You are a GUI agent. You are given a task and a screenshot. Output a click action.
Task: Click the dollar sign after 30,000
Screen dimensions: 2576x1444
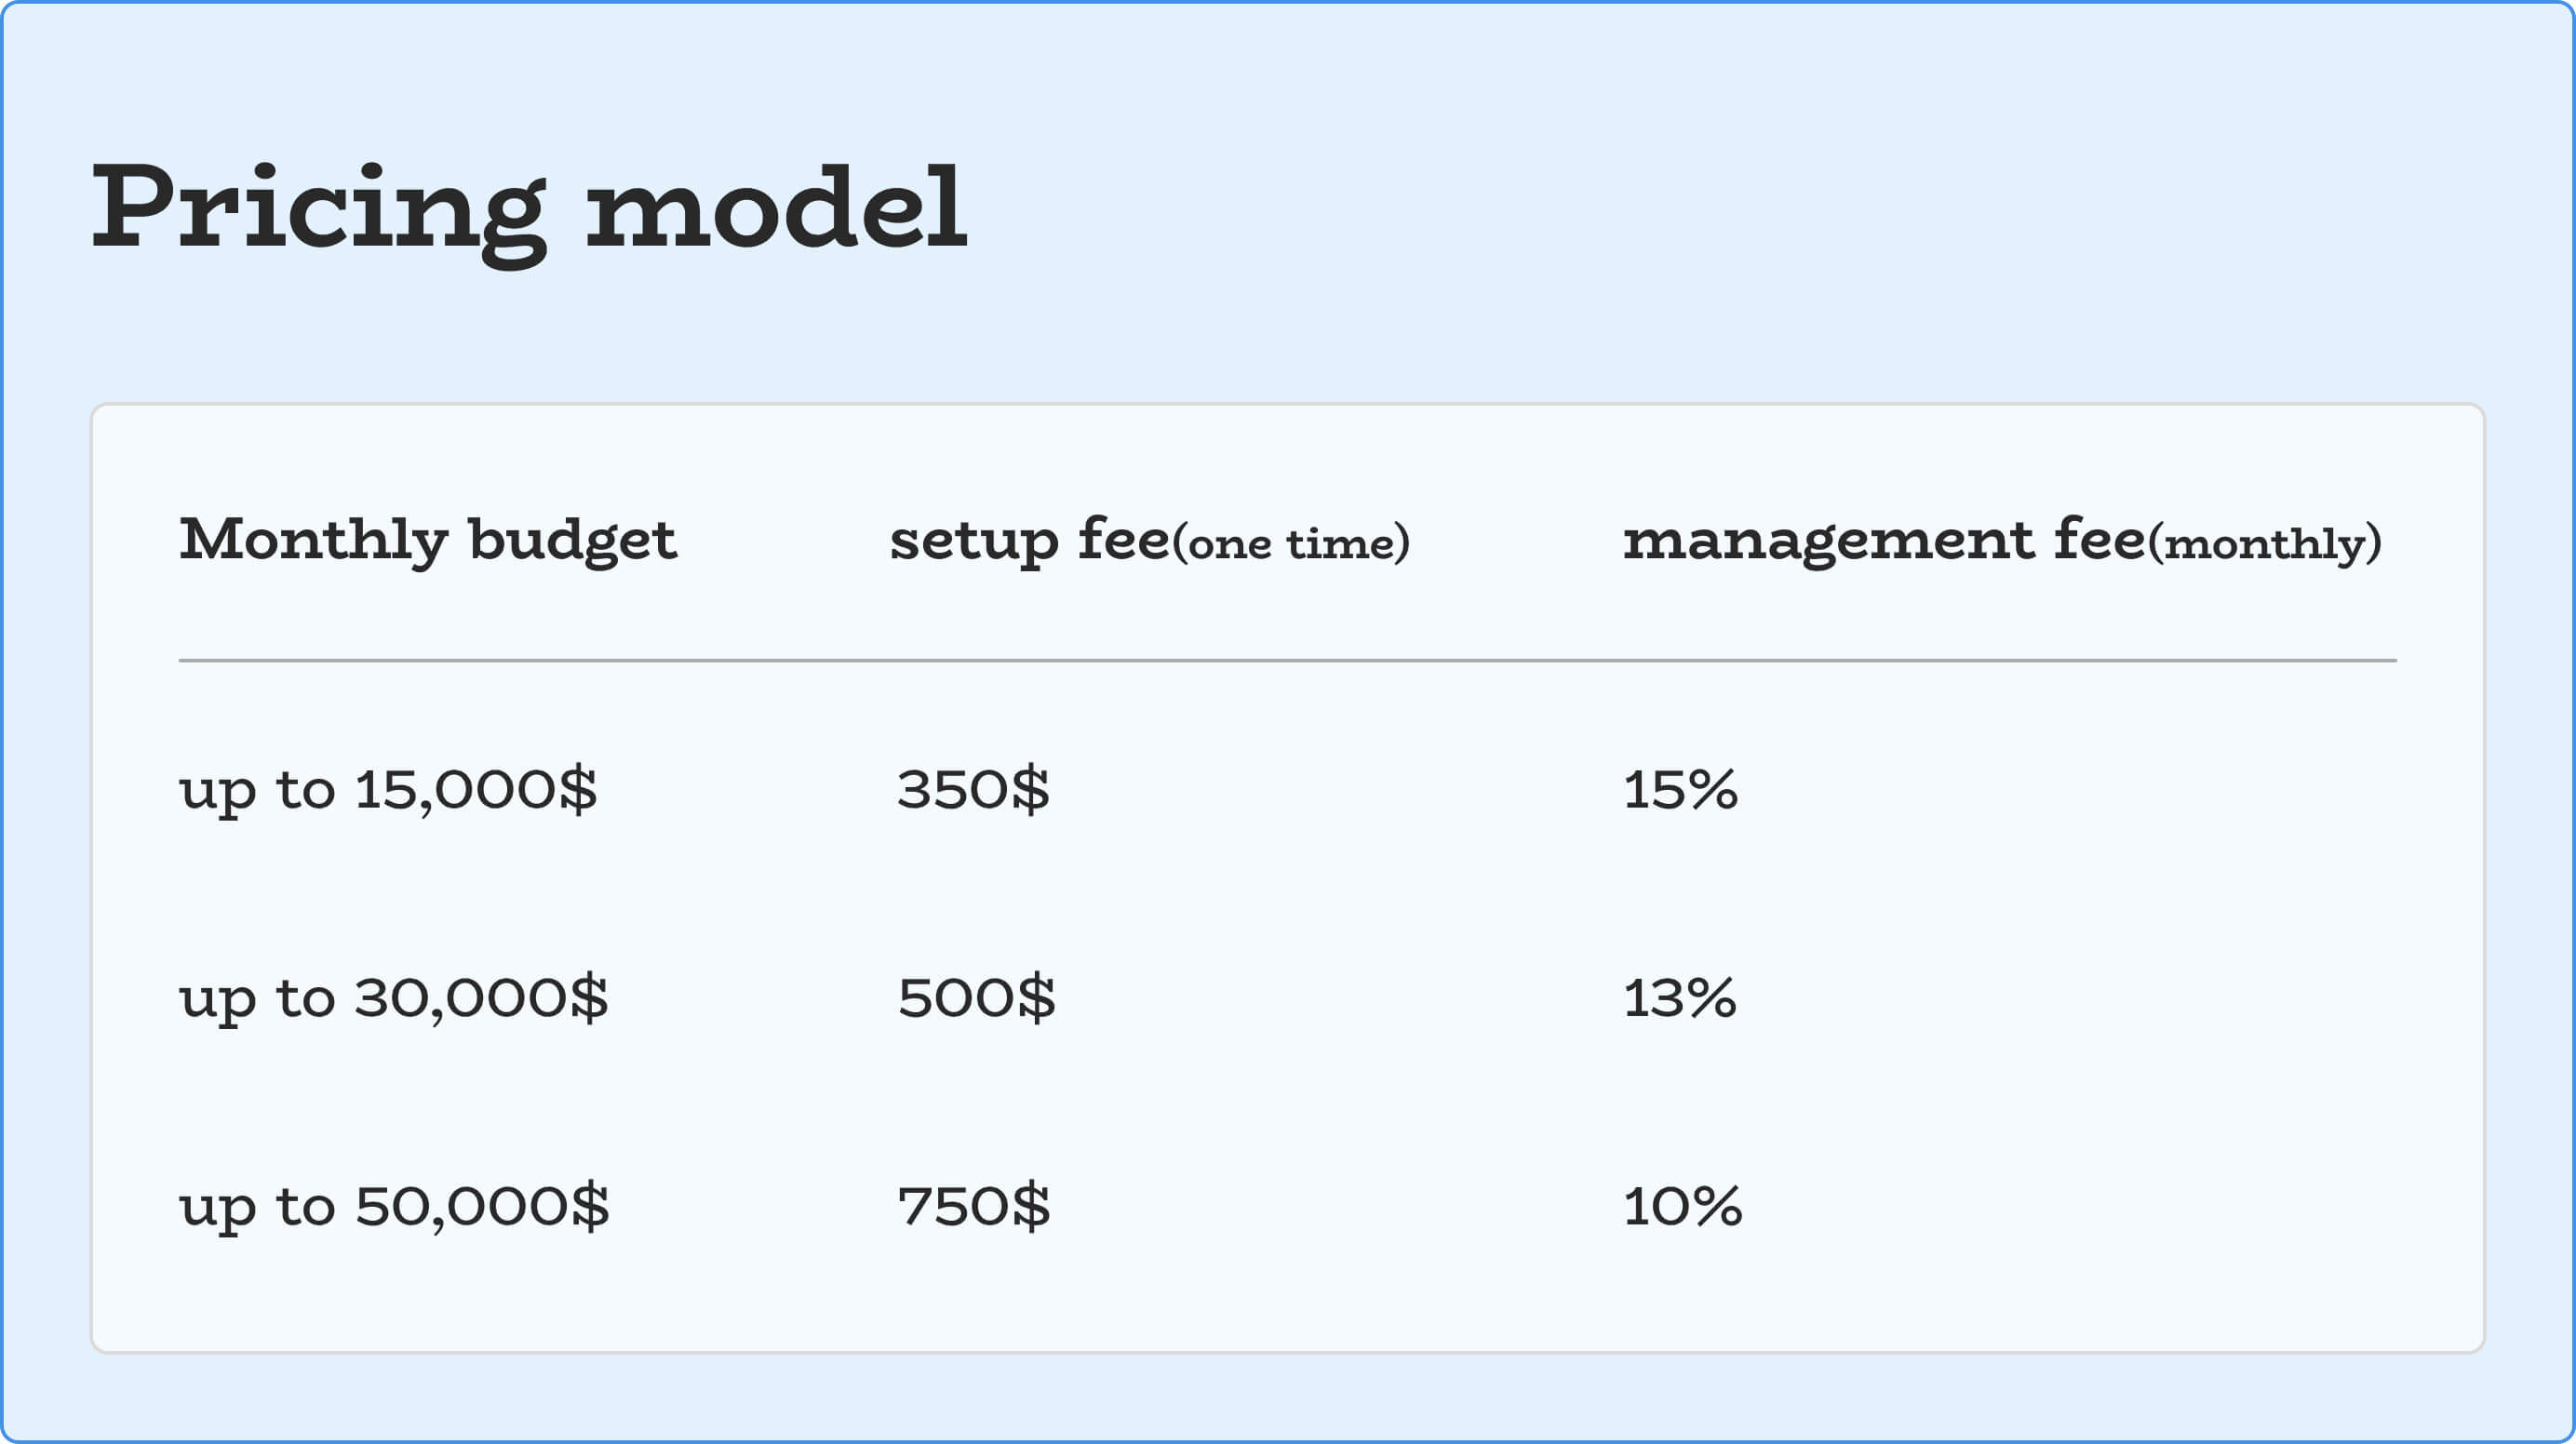[590, 997]
